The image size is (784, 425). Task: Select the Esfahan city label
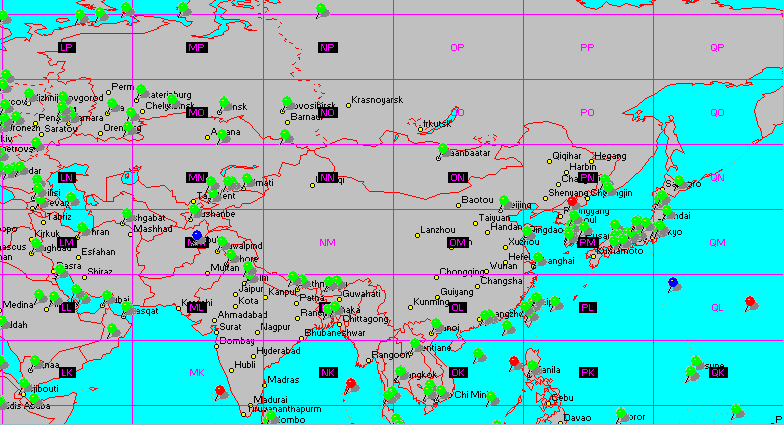98,252
